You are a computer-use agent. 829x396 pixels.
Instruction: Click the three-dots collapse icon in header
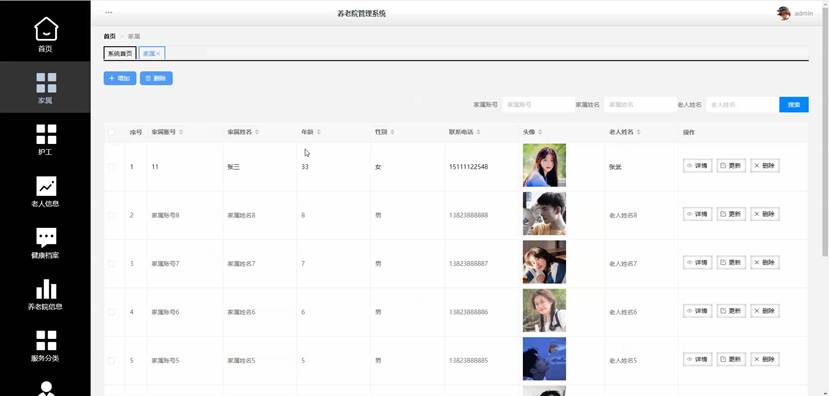tap(108, 12)
